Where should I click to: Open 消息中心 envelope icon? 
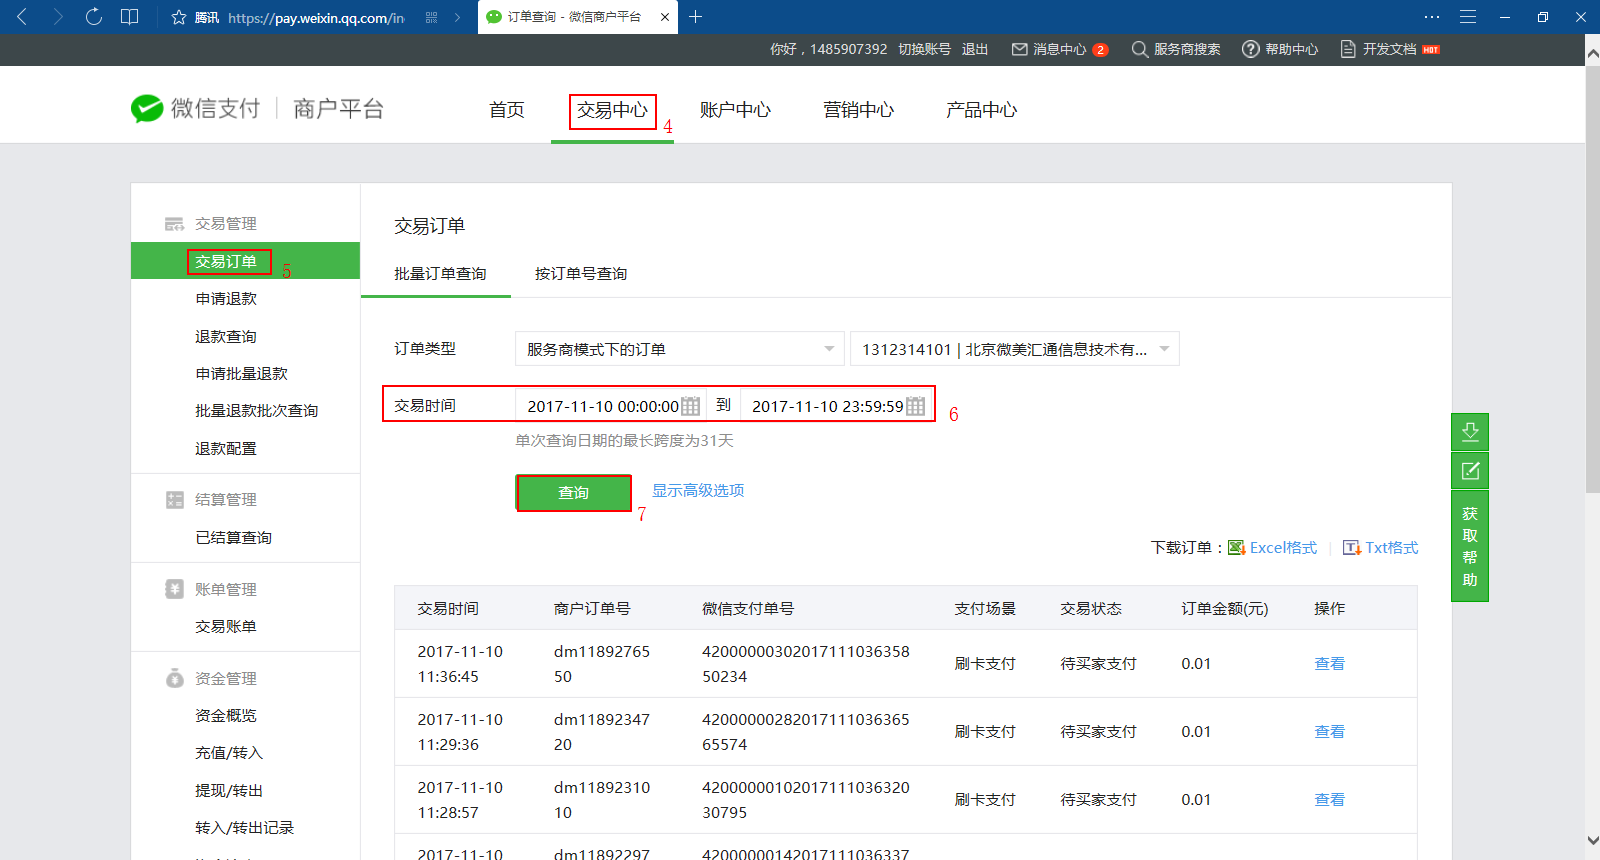pos(1020,49)
